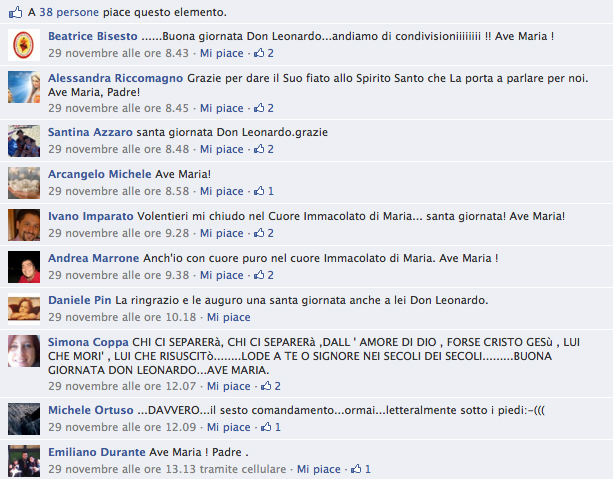Click thumbs-up icon beside '38 persone'
The width and height of the screenshot is (613, 479).
tap(16, 13)
